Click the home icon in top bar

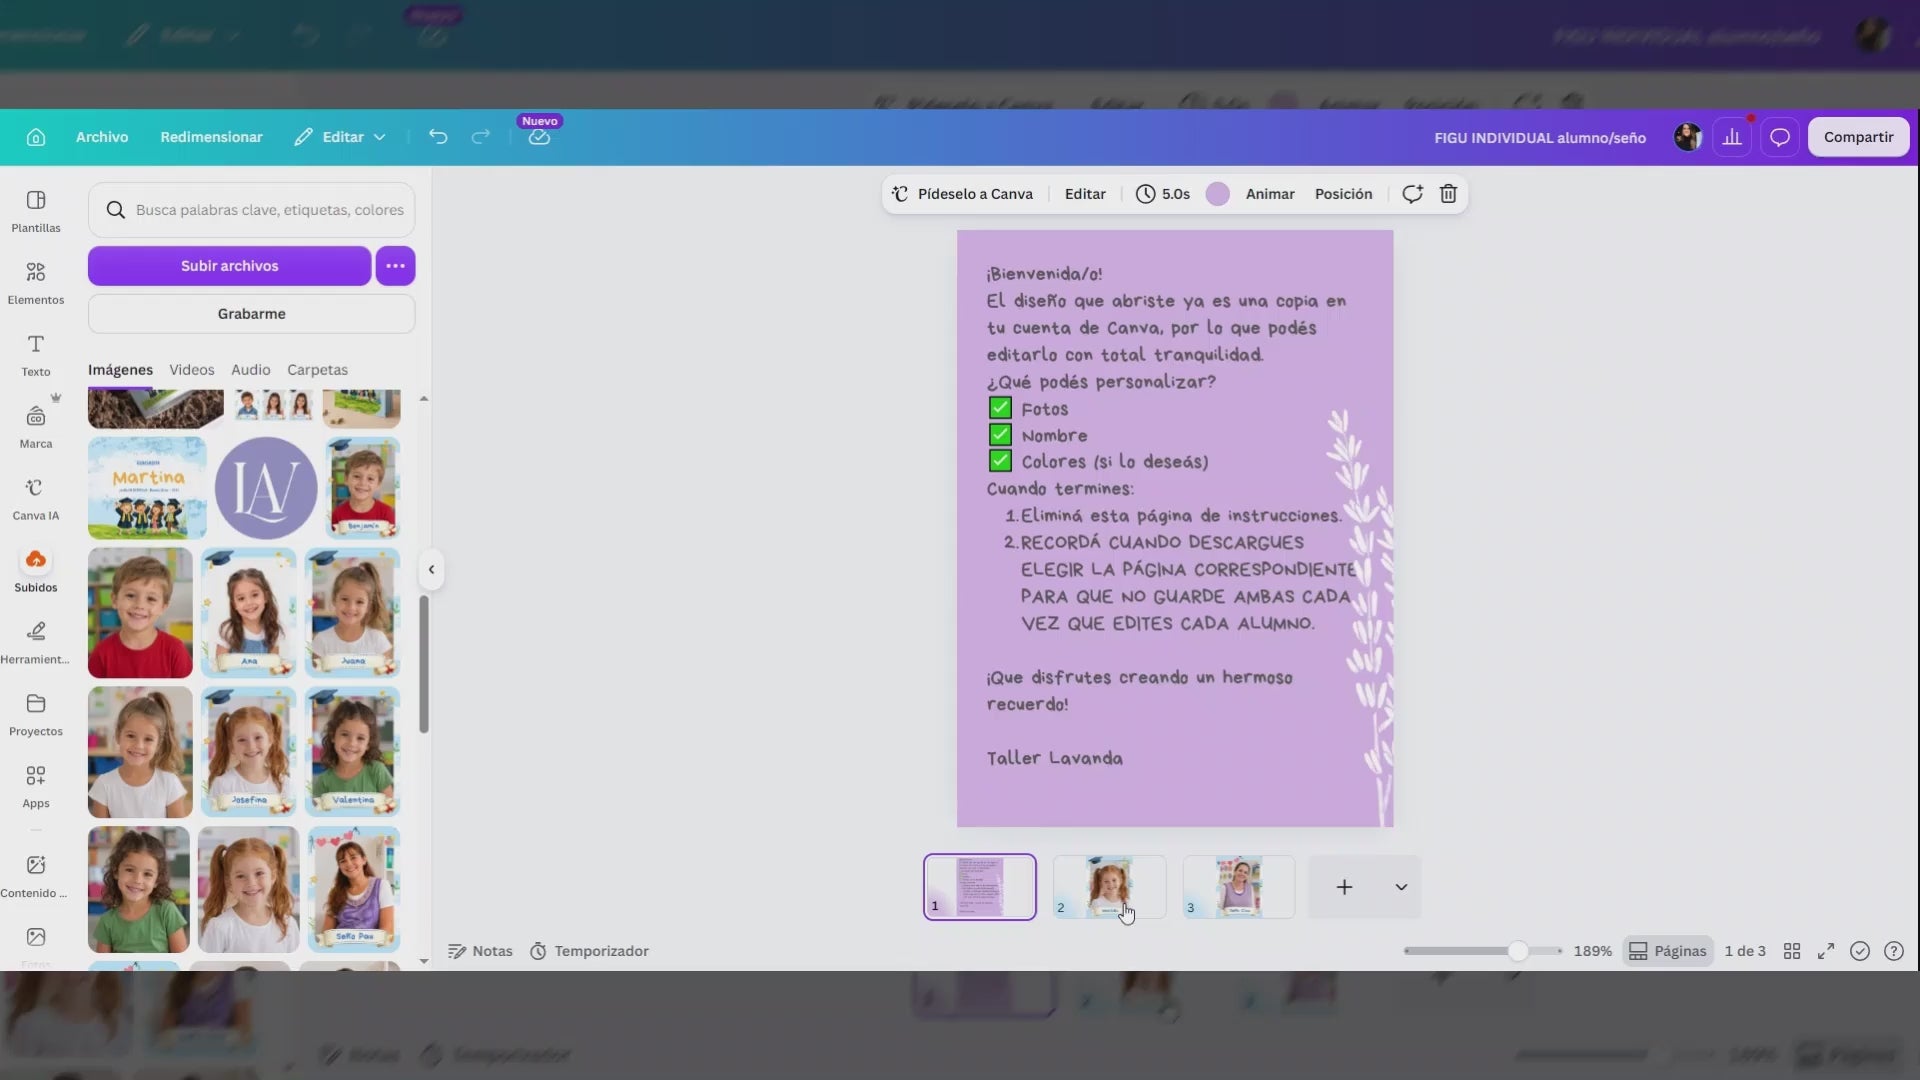tap(36, 137)
